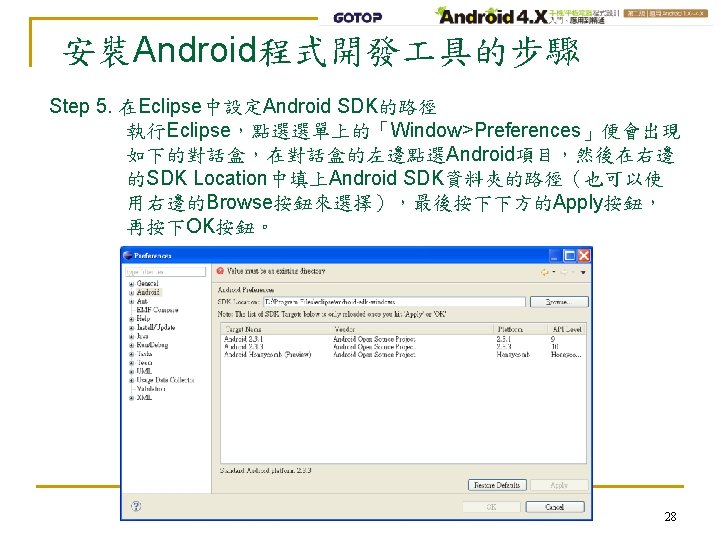Viewport: 720px width, 540px height.
Task: Click the Android 4.X book logo
Action: pos(493,17)
